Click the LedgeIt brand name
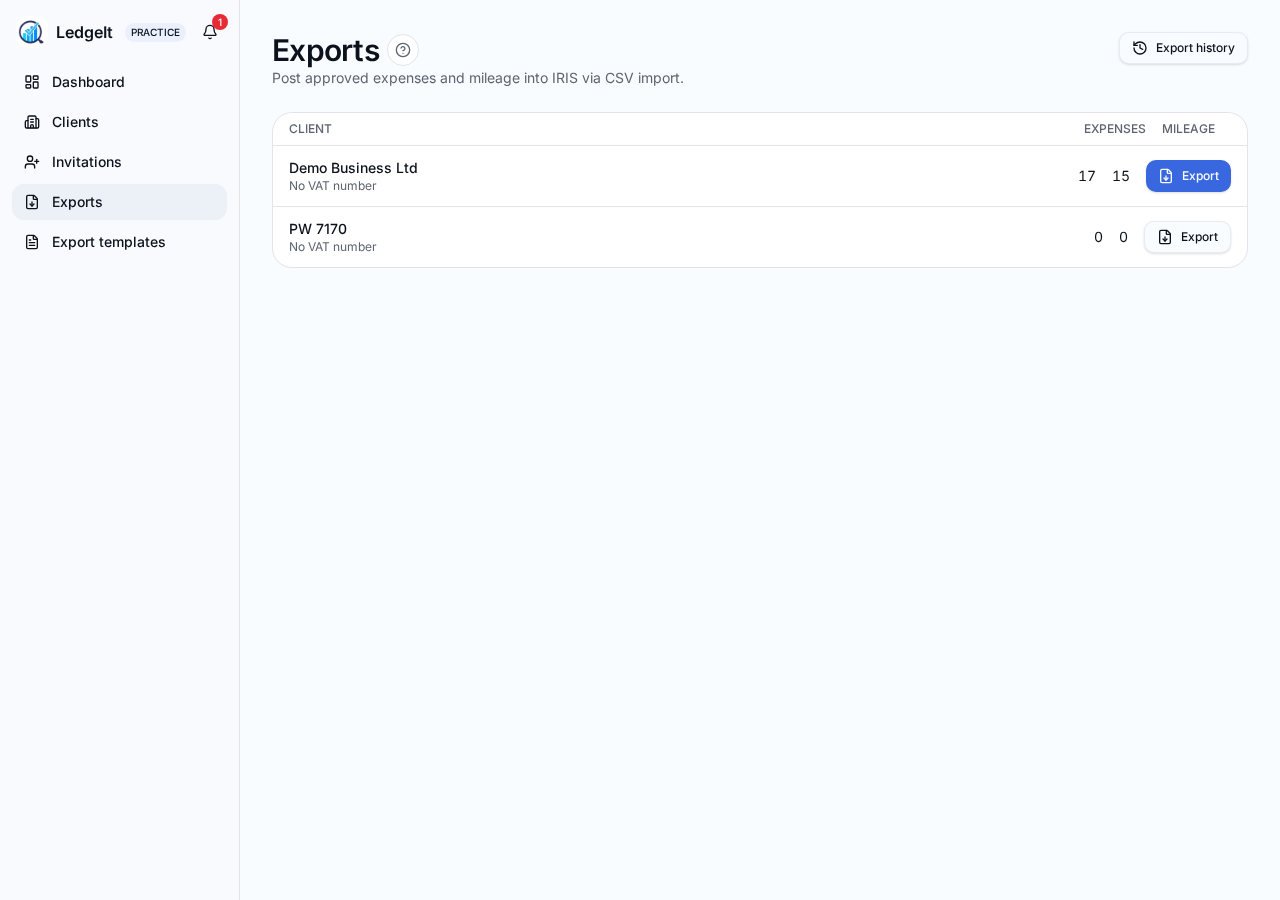Viewport: 1280px width, 900px height. [x=84, y=32]
